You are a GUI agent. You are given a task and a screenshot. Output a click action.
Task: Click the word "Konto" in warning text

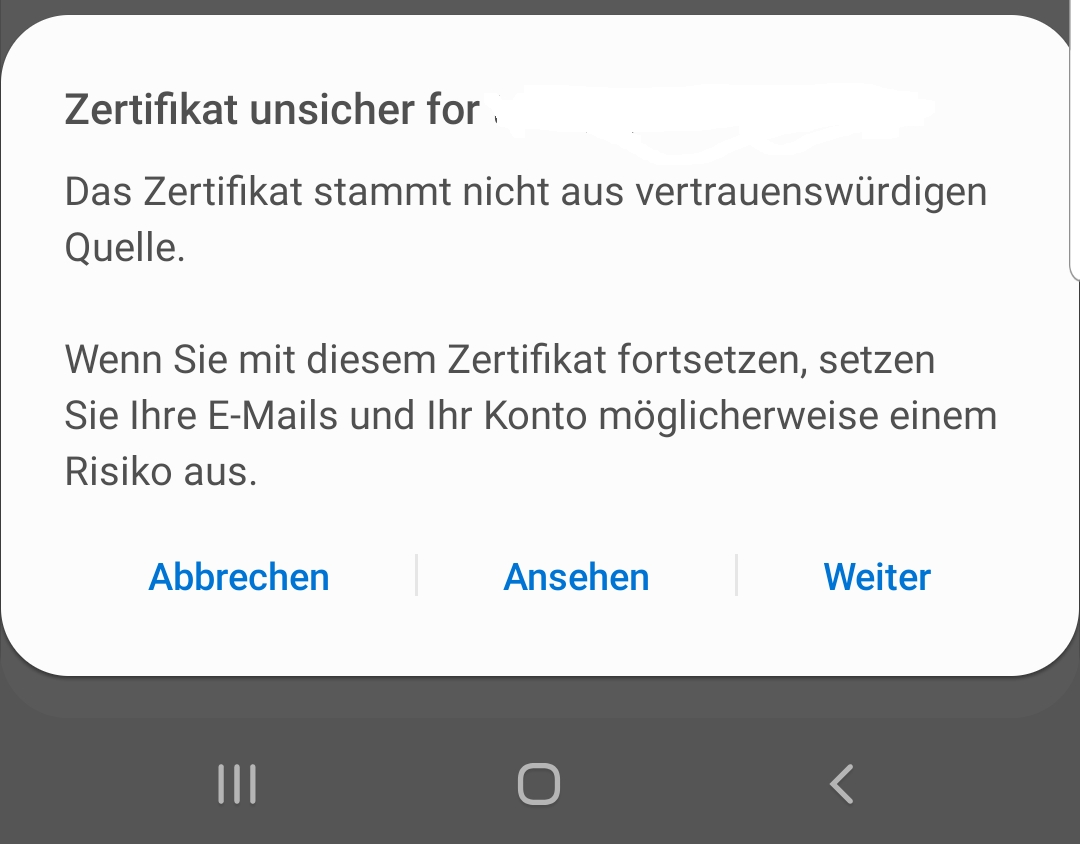[x=536, y=416]
